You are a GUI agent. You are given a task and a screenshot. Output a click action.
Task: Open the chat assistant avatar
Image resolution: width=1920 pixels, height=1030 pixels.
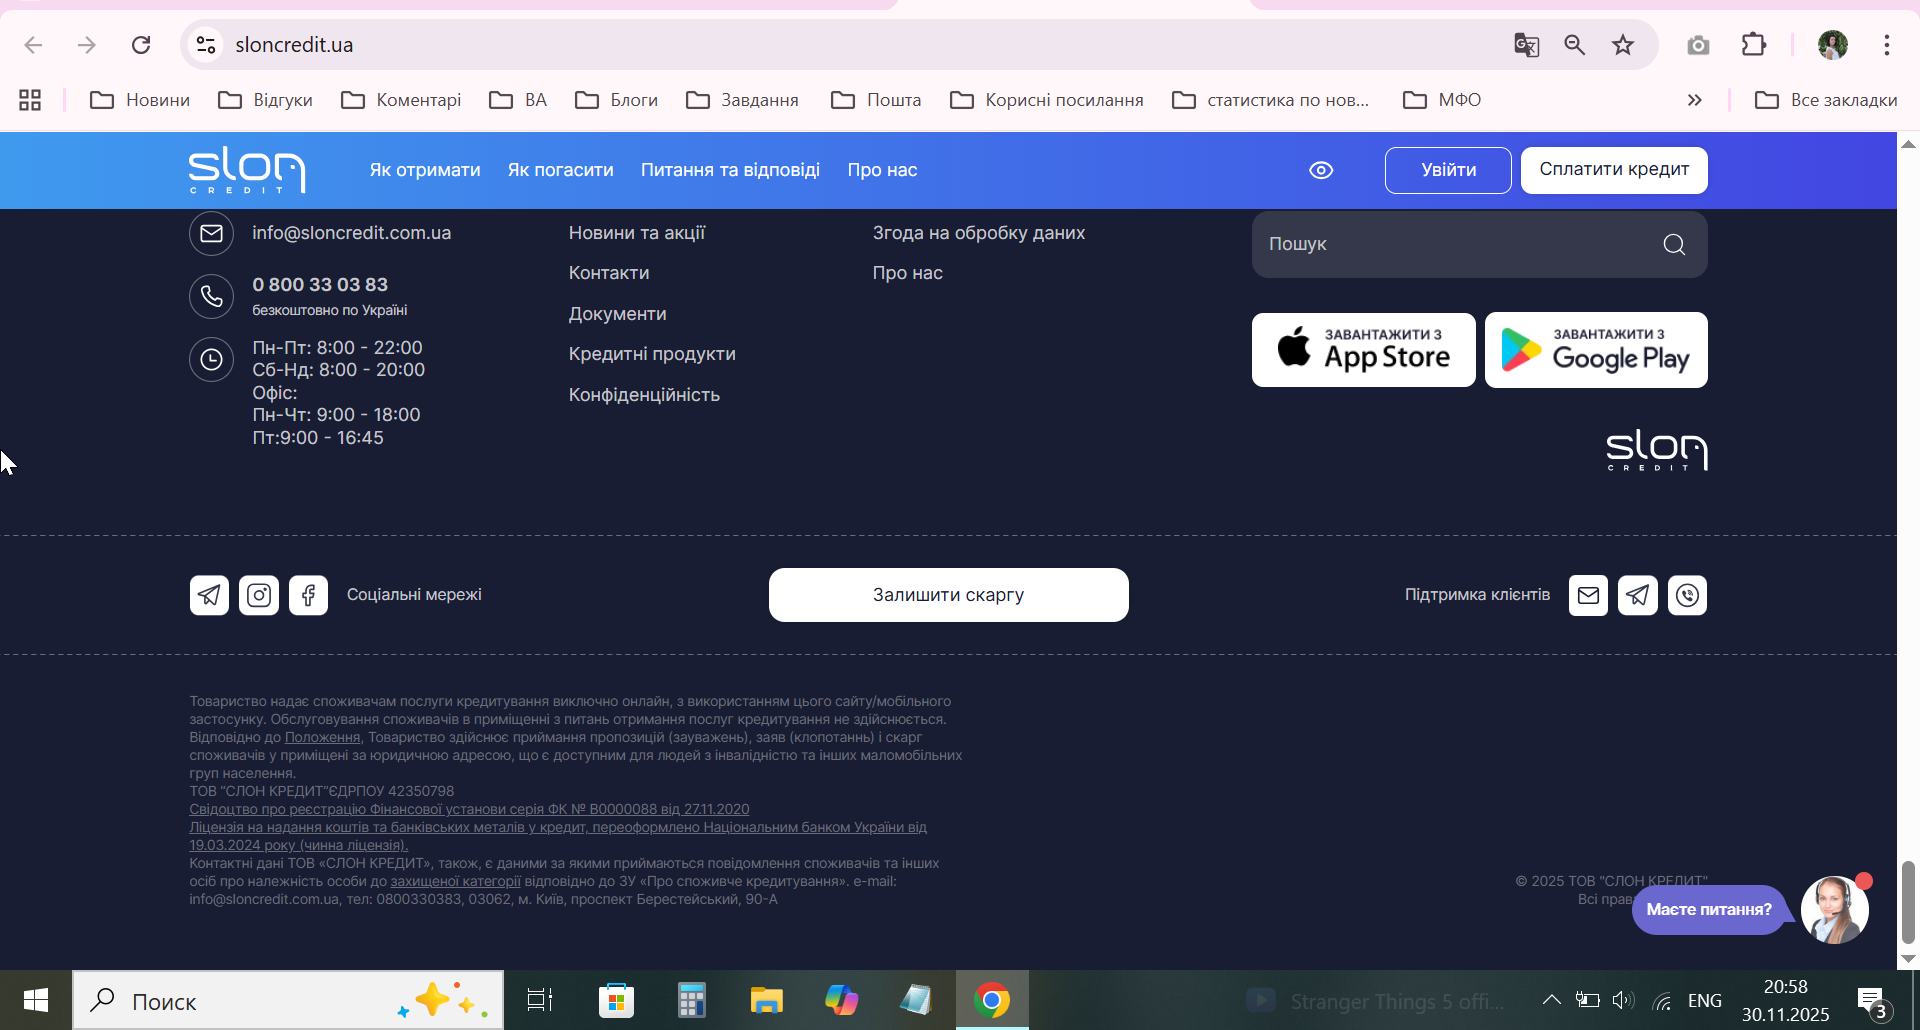point(1835,909)
